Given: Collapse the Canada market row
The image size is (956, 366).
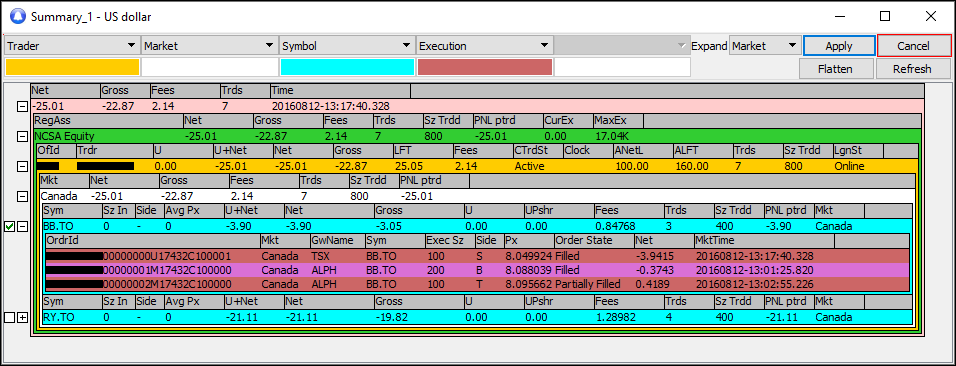Looking at the screenshot, I should (x=23, y=196).
